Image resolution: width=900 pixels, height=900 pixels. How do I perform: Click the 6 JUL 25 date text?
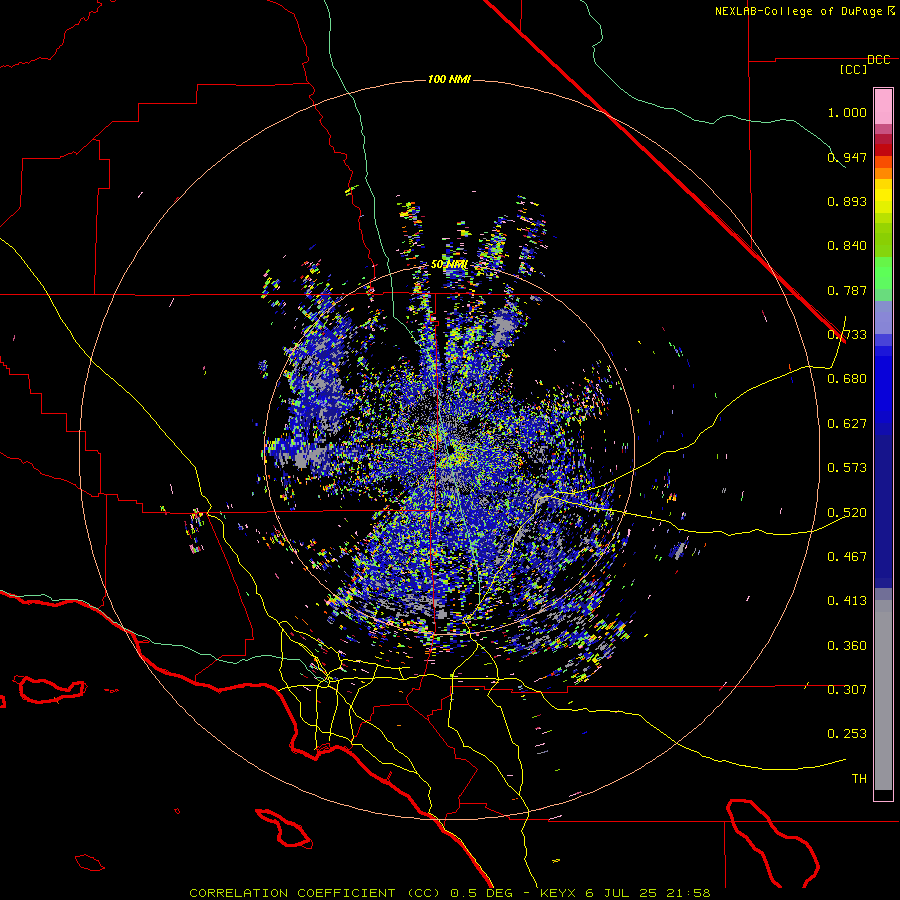pyautogui.click(x=621, y=893)
